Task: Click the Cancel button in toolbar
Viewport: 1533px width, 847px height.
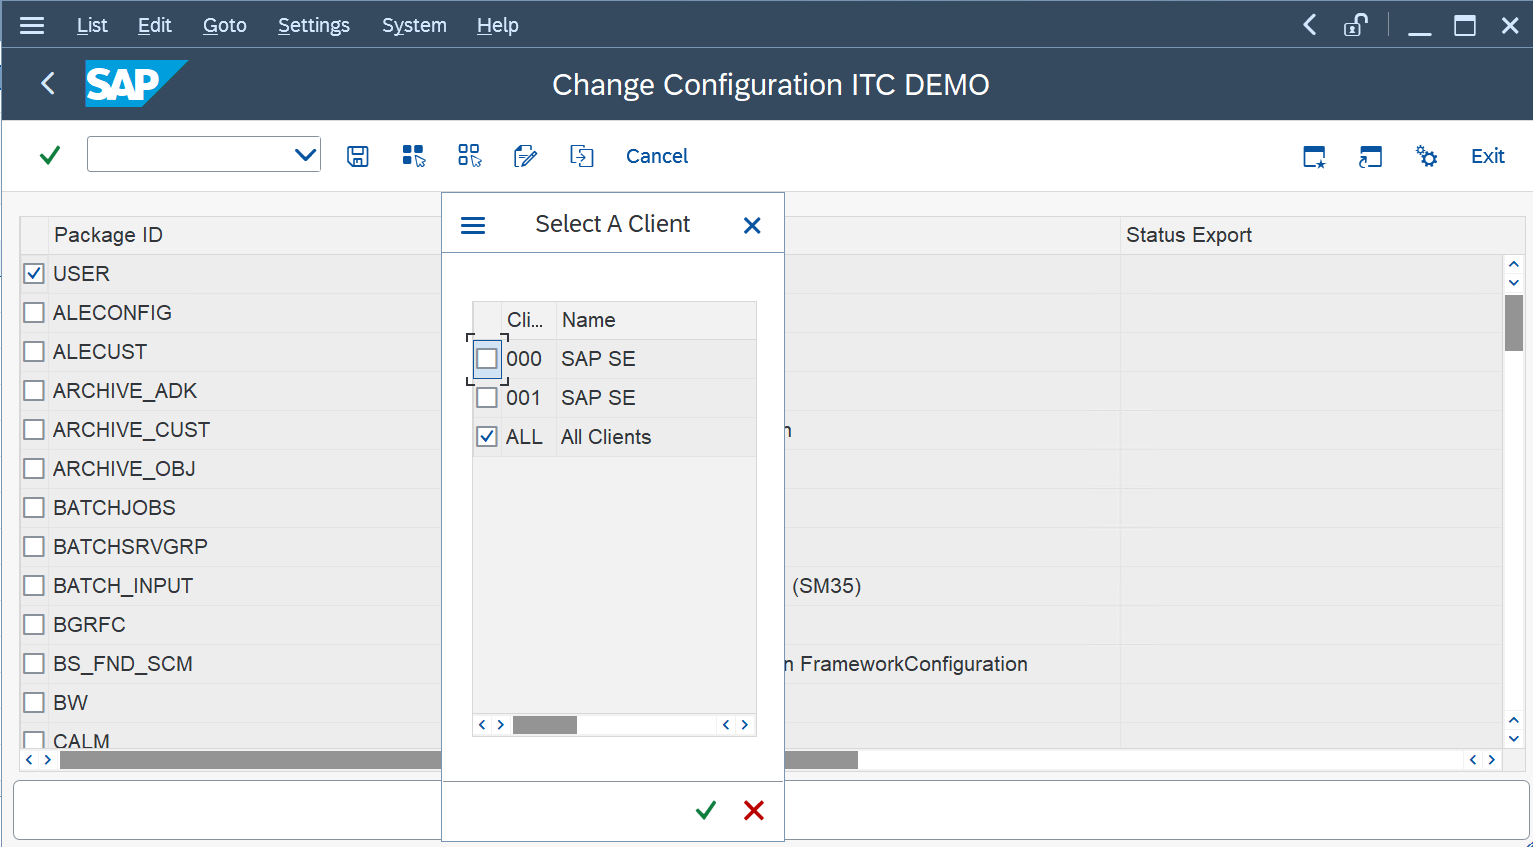Action: click(657, 156)
